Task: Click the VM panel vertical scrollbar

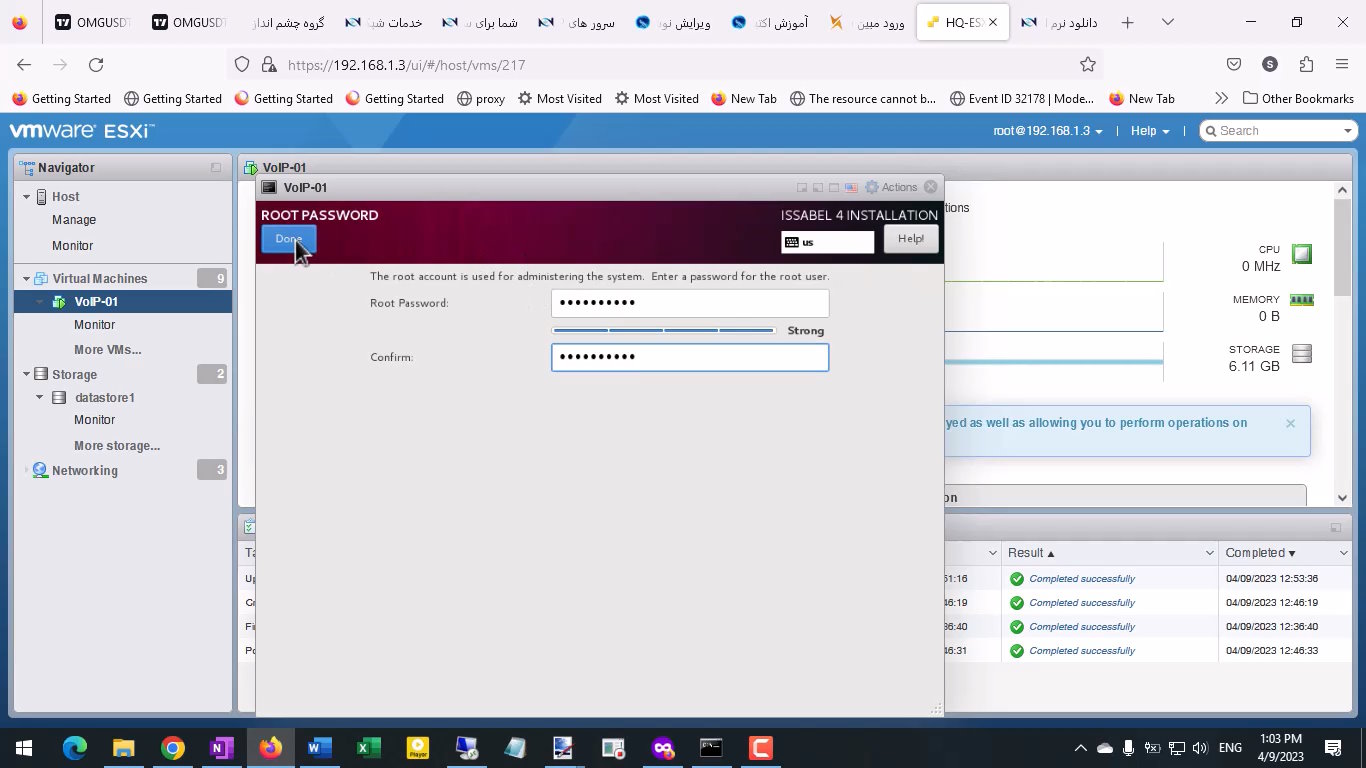Action: click(1343, 343)
